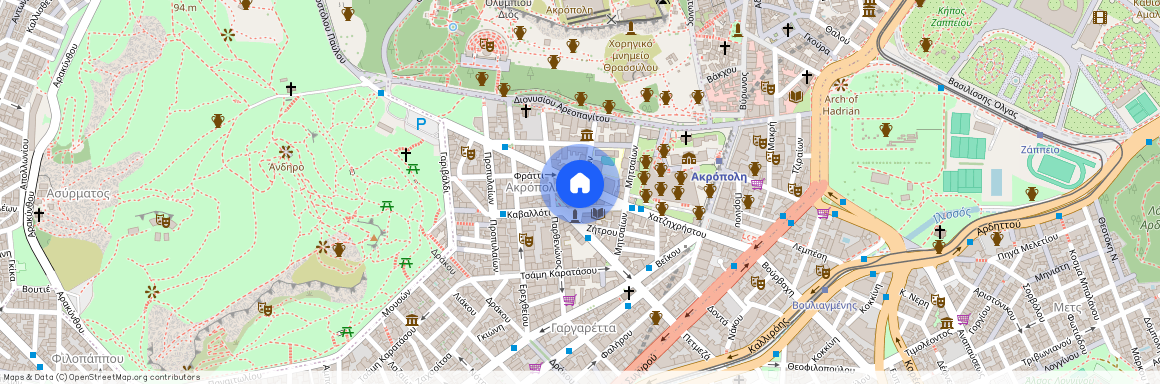Select the Arch of Hadrian label

pyautogui.click(x=840, y=105)
